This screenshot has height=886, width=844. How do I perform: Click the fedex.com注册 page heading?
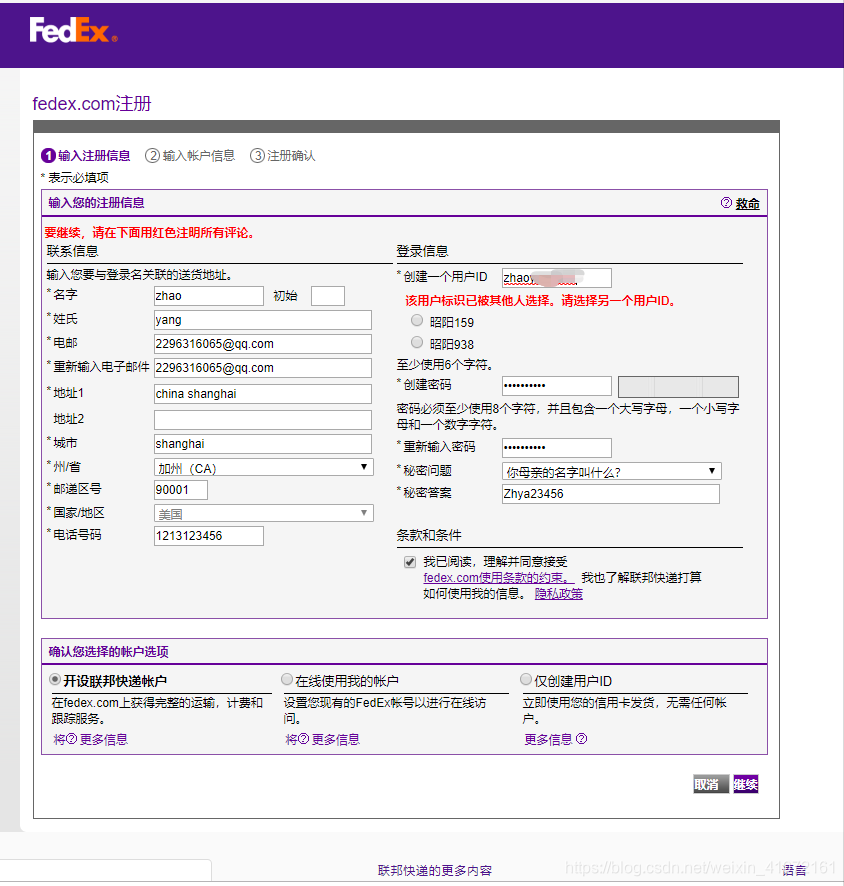(92, 103)
